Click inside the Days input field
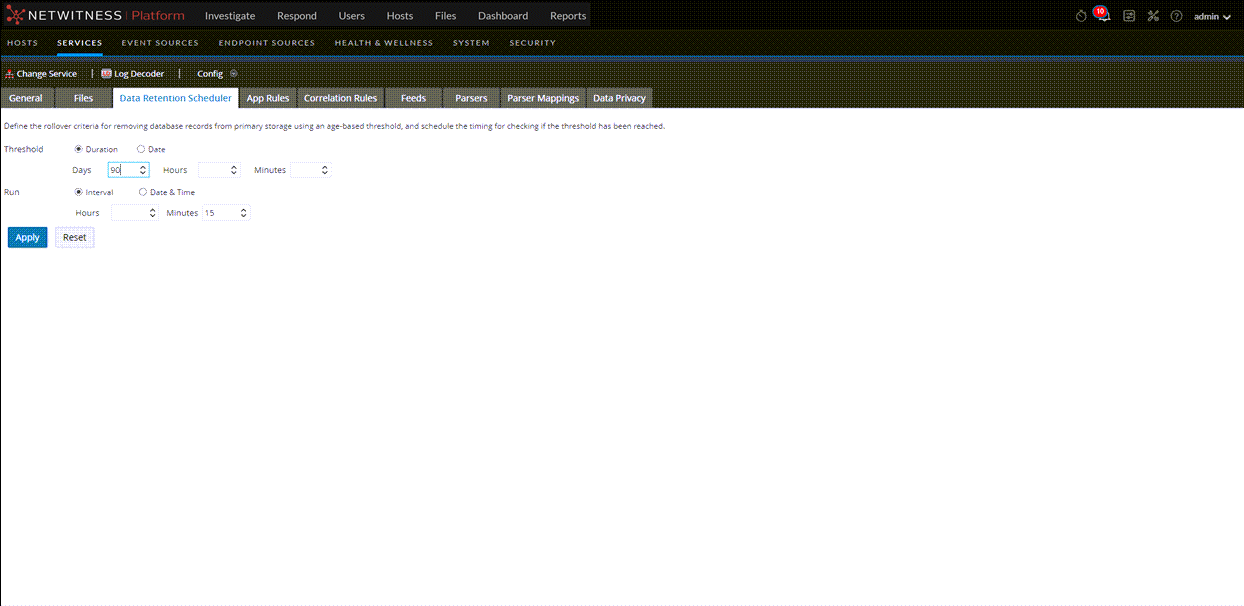The height and width of the screenshot is (606, 1244). 122,169
